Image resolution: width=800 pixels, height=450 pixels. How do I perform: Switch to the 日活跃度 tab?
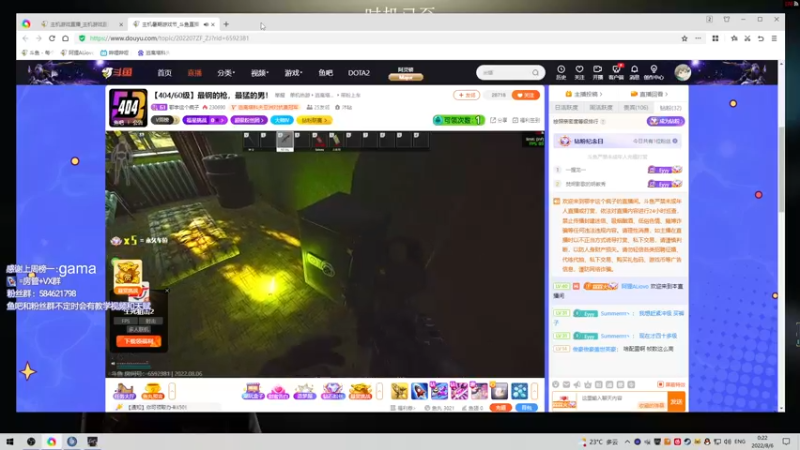[x=566, y=108]
